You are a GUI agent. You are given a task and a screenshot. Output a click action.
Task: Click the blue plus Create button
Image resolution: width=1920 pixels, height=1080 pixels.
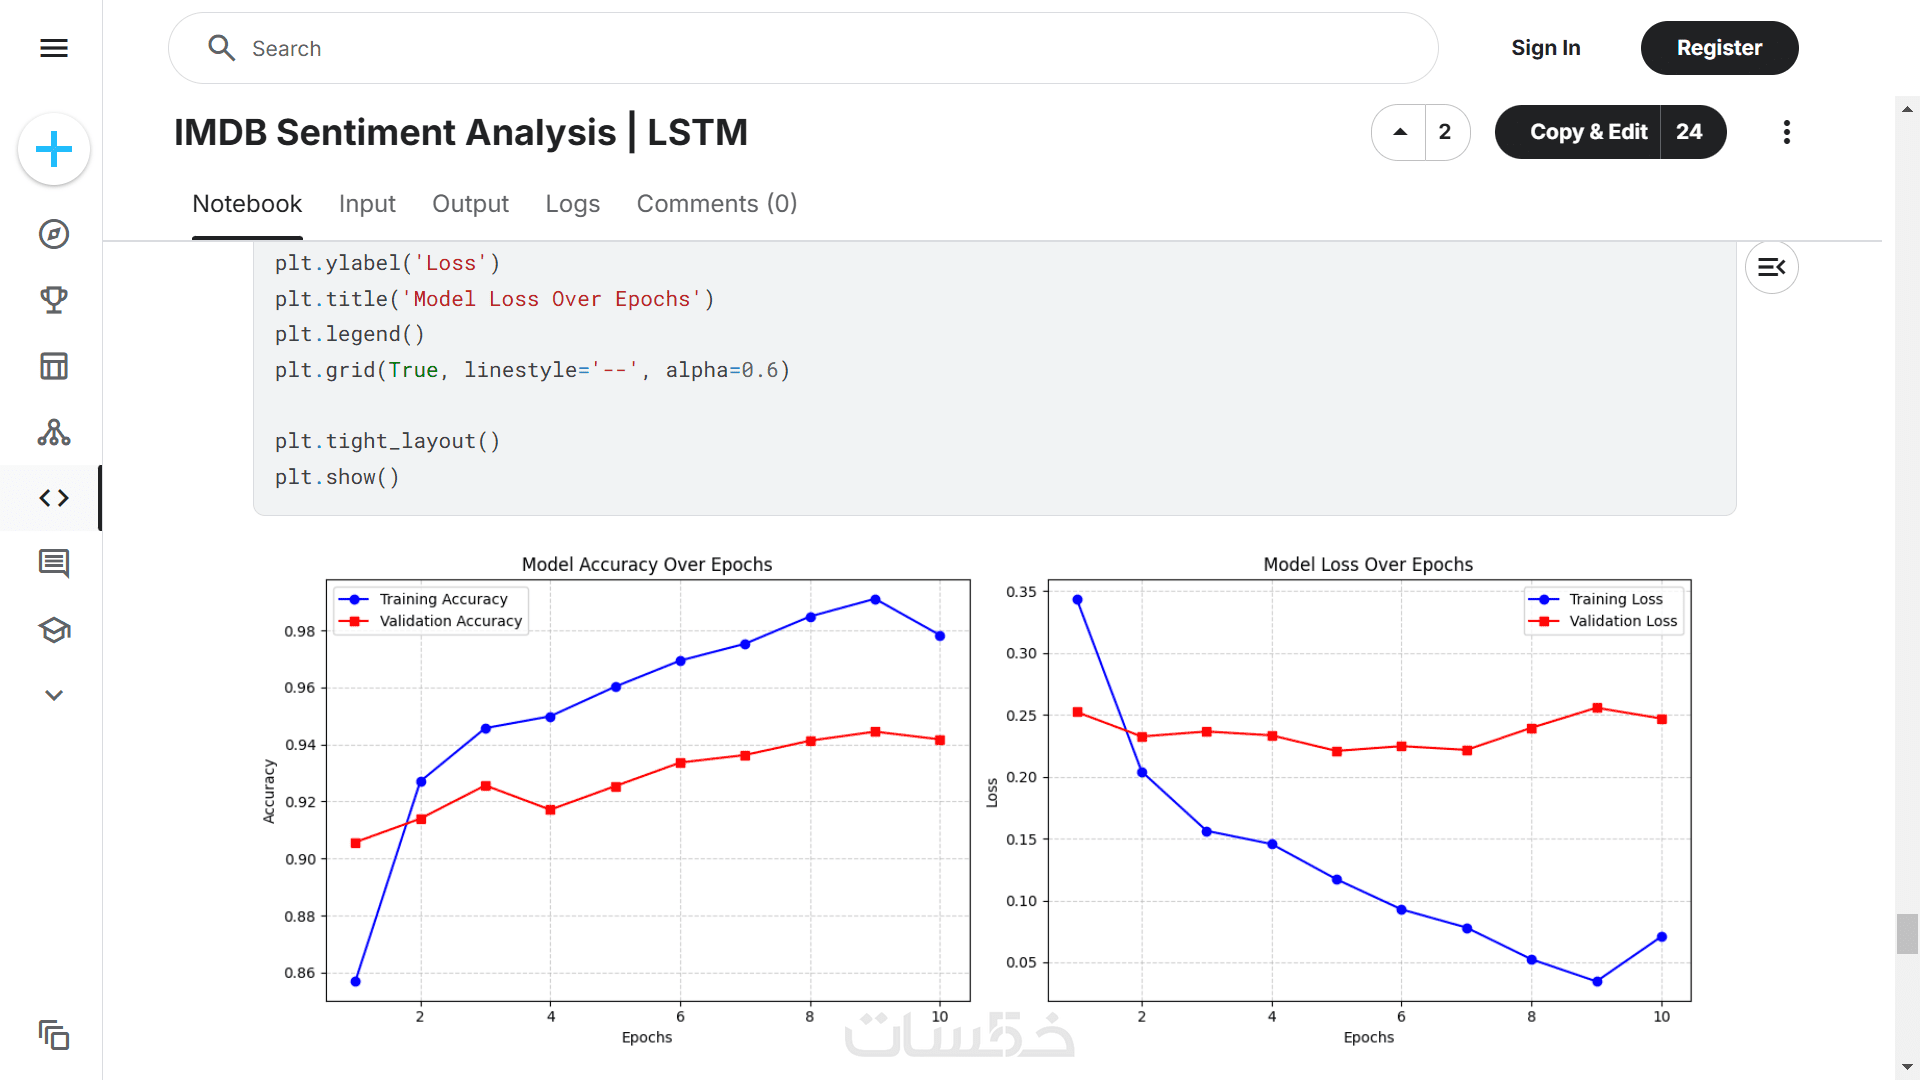point(54,150)
